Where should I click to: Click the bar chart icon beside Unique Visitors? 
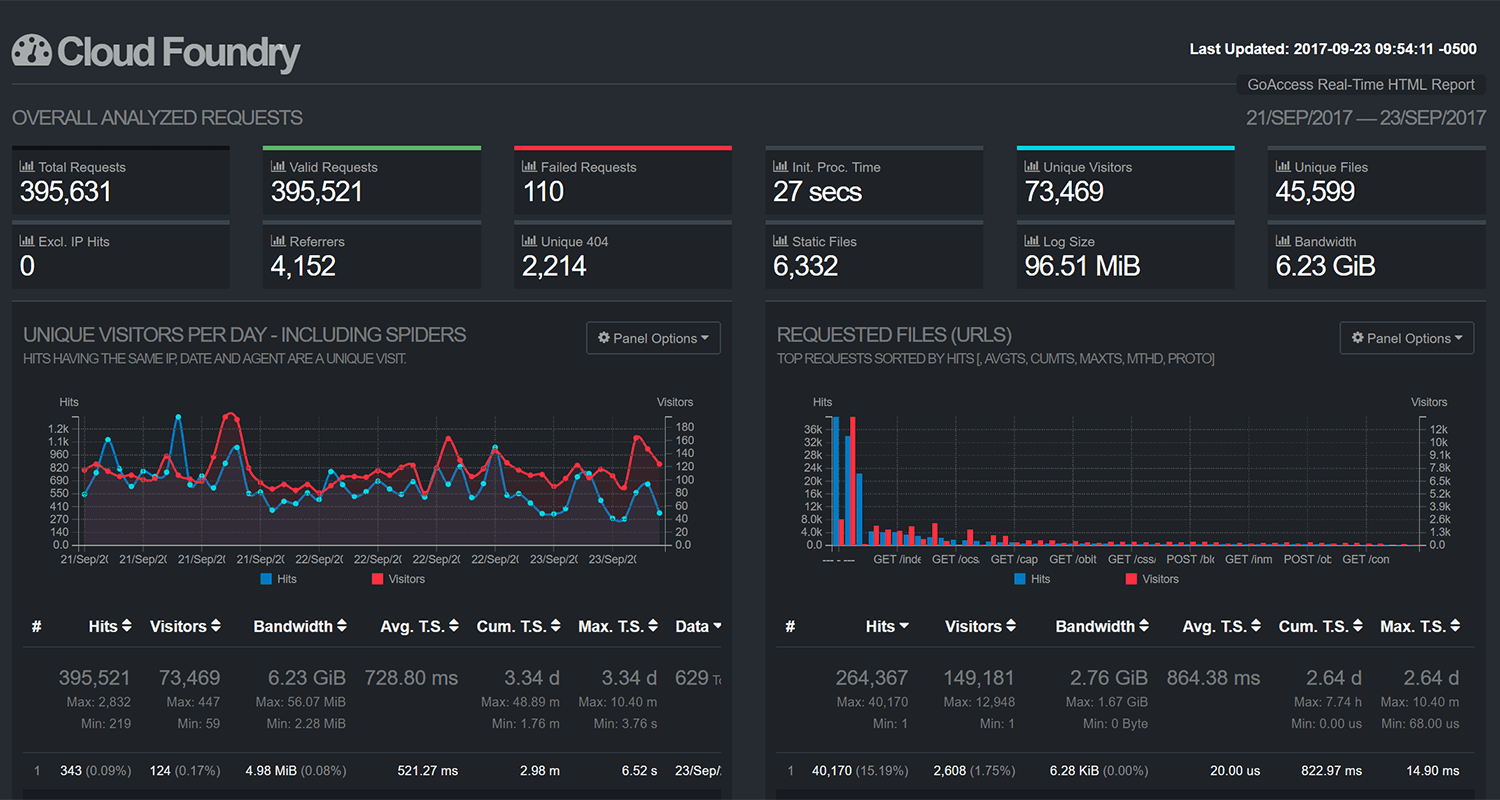(x=1032, y=167)
